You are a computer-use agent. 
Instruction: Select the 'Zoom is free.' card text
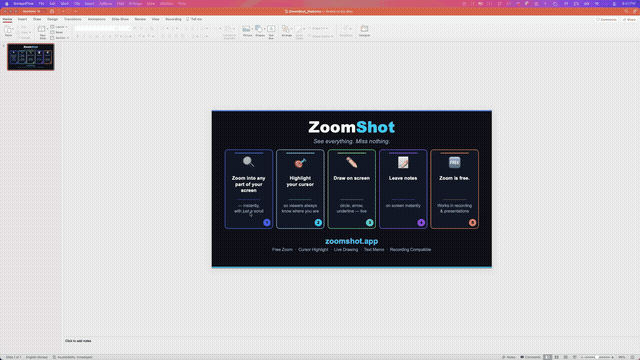454,178
